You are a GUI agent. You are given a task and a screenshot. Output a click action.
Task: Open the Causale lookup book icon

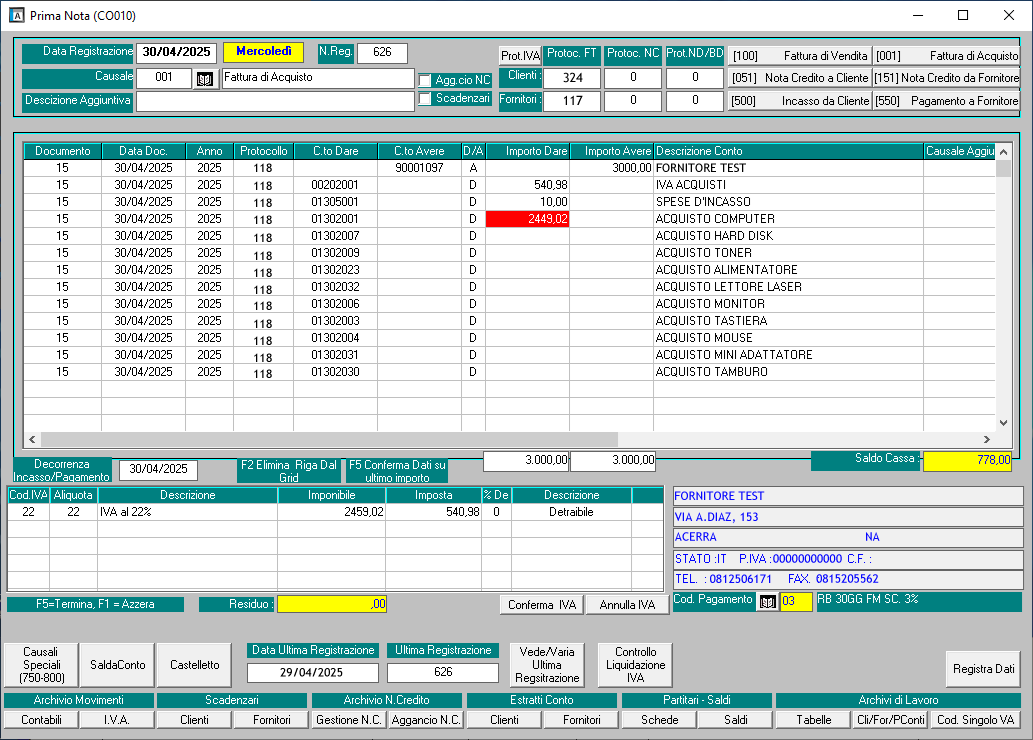205,79
